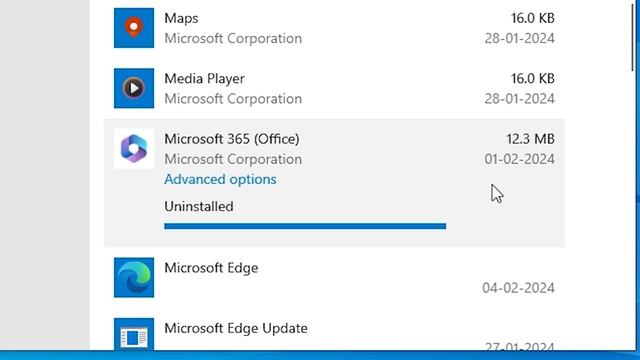Viewport: 640px width, 360px height.
Task: Click the Microsoft Edge app icon
Action: click(134, 278)
